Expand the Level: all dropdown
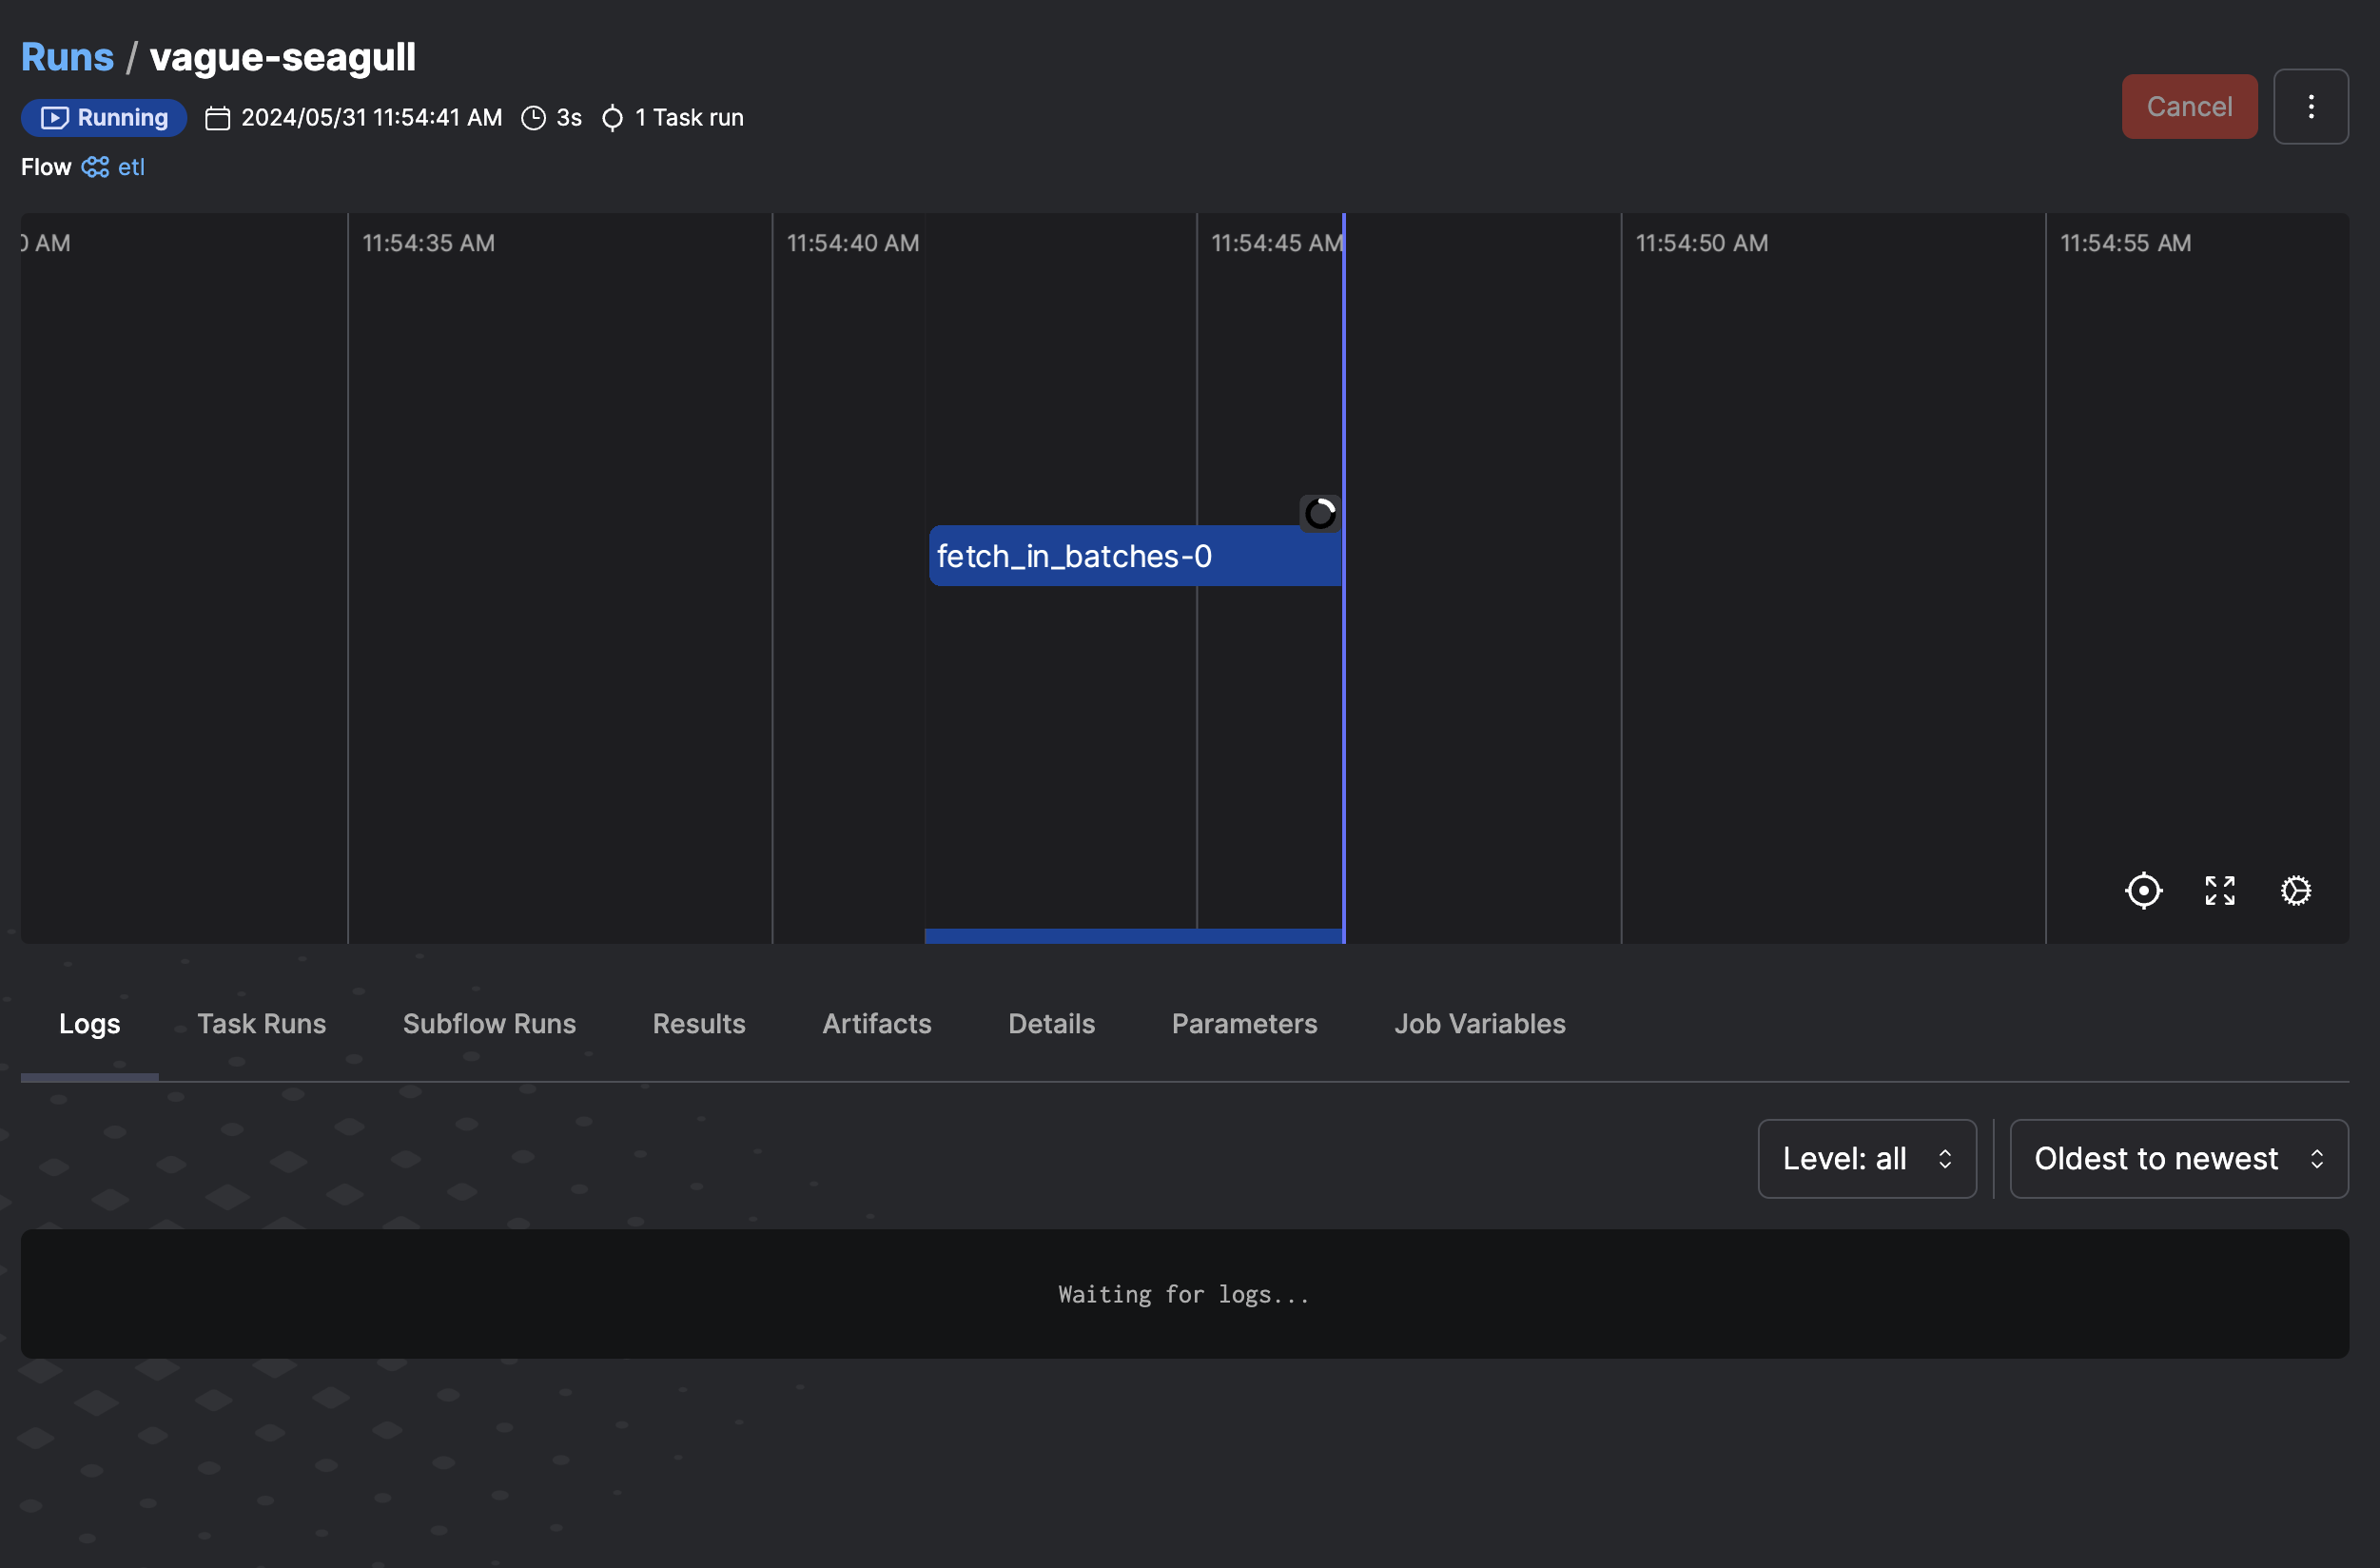The height and width of the screenshot is (1568, 2380). tap(1866, 1158)
